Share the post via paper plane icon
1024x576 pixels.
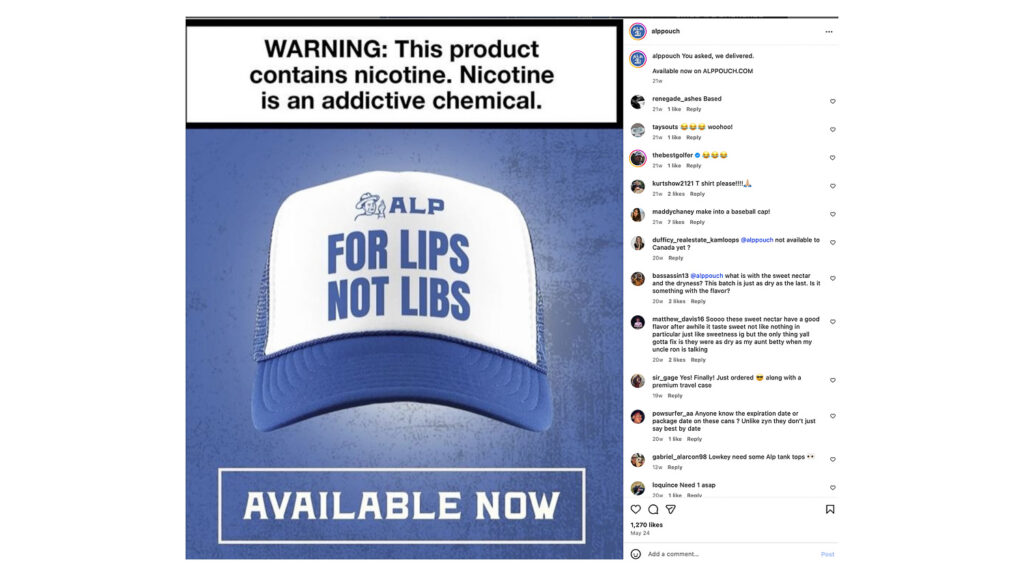[x=671, y=509]
